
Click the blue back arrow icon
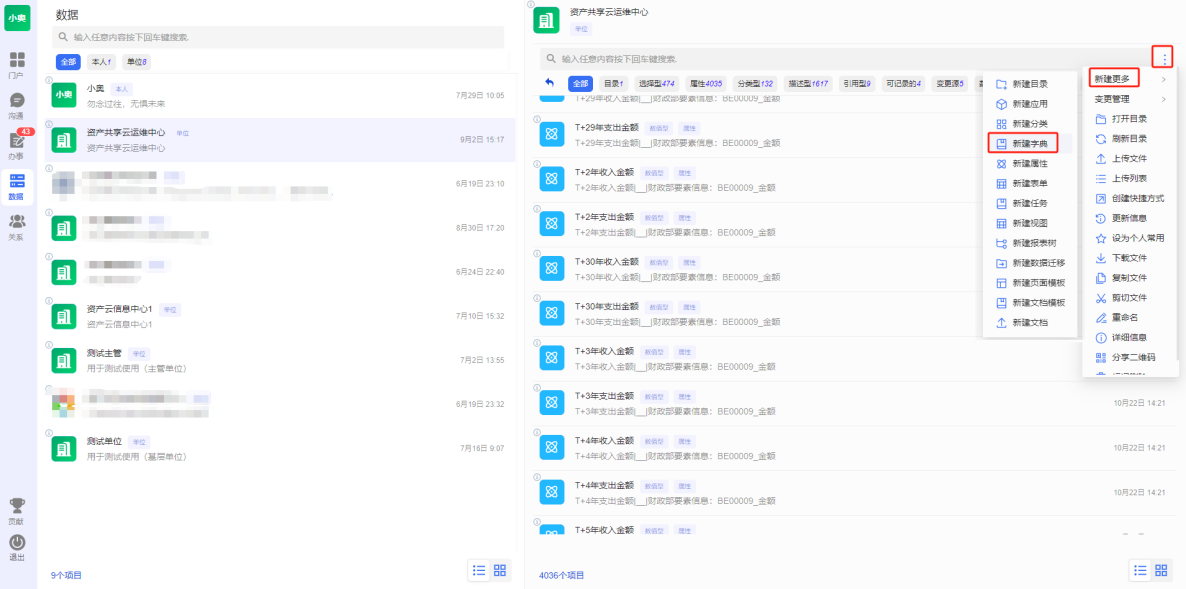[x=549, y=83]
